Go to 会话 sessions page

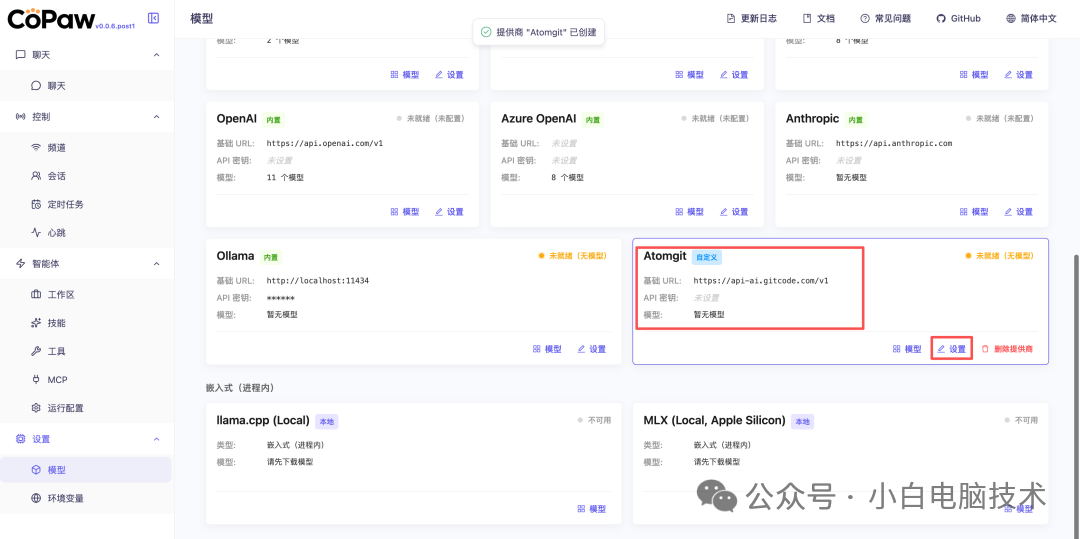85,176
